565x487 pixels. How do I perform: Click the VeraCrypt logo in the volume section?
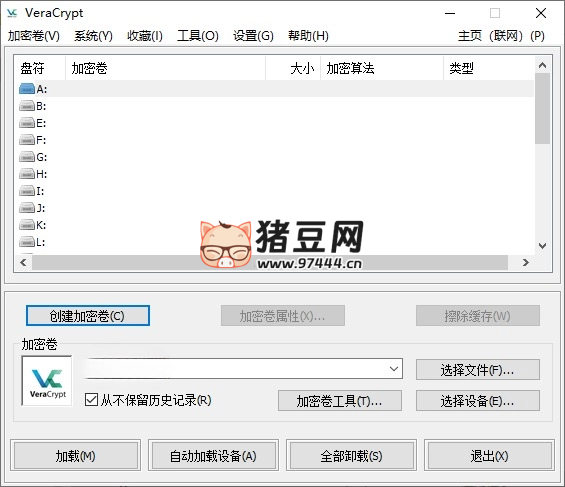pyautogui.click(x=47, y=381)
